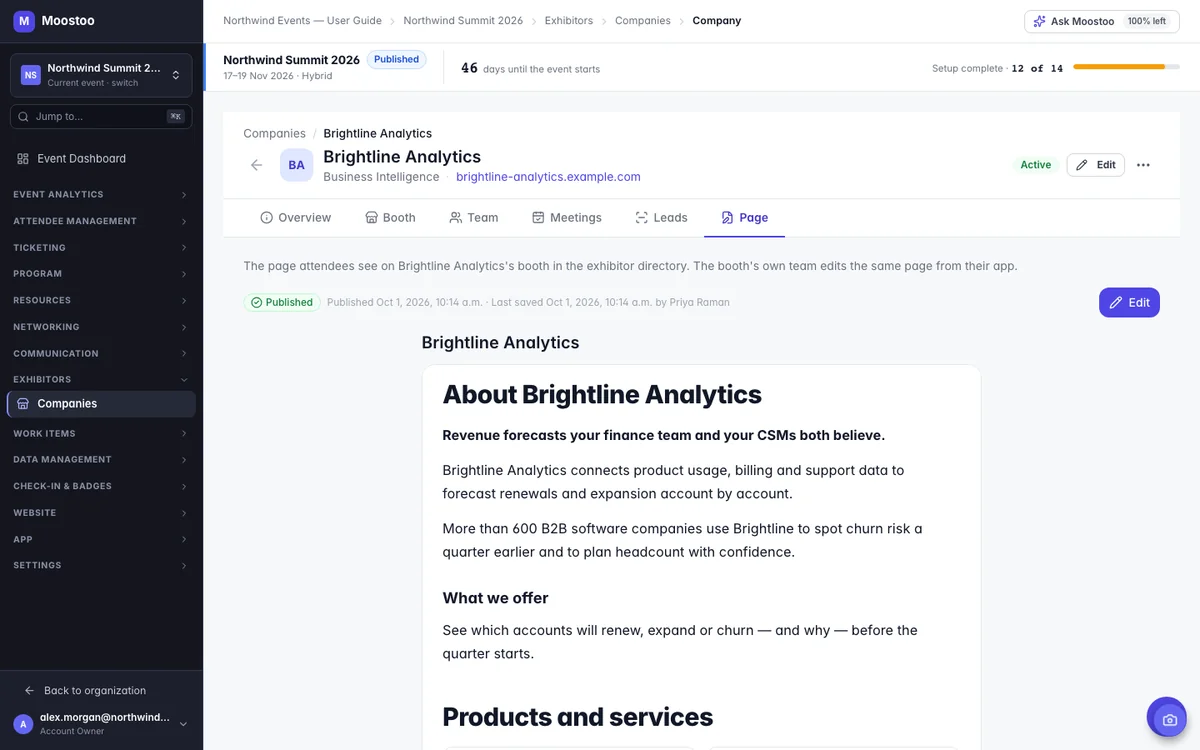This screenshot has width=1200, height=750.
Task: Expand the Networking section
Action: [101, 327]
